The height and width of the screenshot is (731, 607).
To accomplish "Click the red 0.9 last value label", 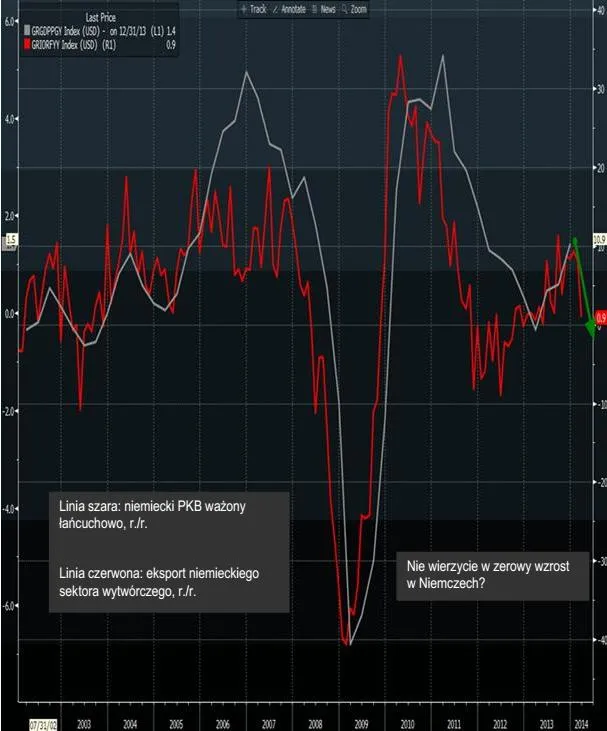I will 600,318.
